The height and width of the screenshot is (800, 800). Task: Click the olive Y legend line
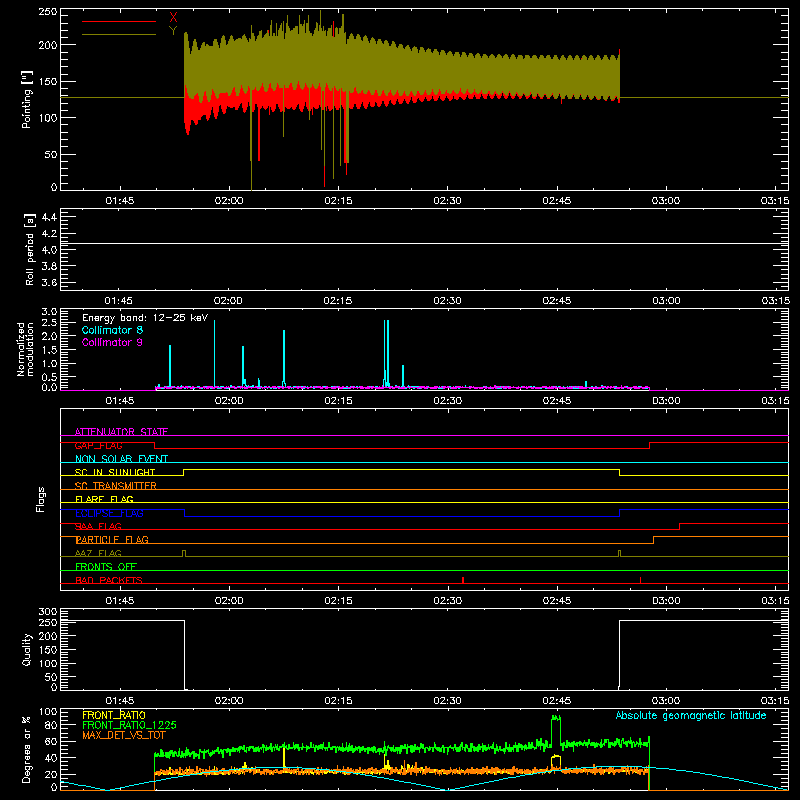pyautogui.click(x=119, y=34)
